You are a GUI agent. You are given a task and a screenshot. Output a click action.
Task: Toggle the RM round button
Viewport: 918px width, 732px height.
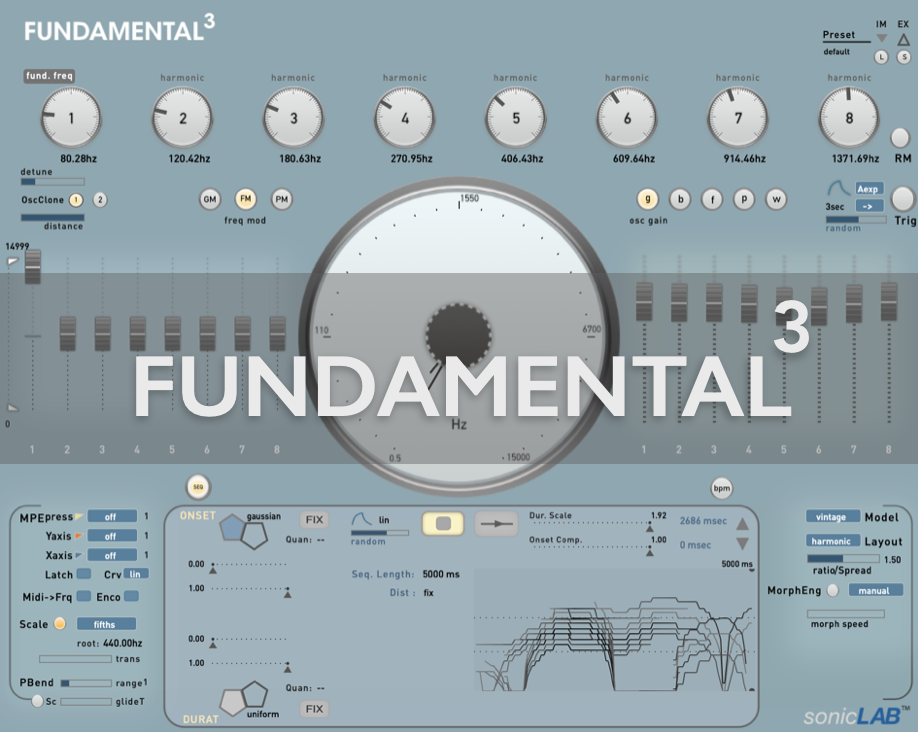click(x=900, y=138)
